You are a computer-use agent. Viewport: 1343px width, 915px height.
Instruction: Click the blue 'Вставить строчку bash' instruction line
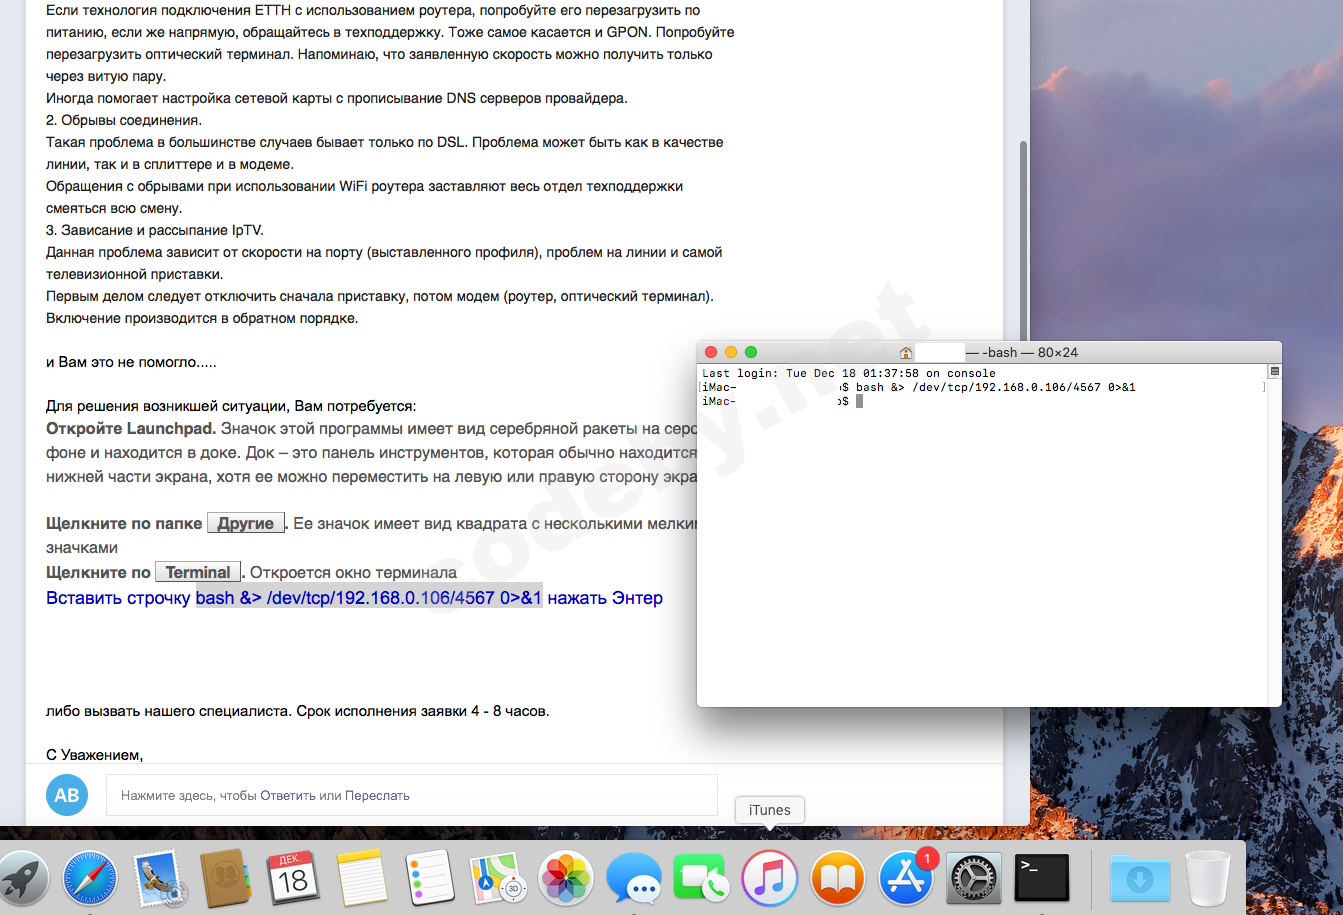(354, 598)
